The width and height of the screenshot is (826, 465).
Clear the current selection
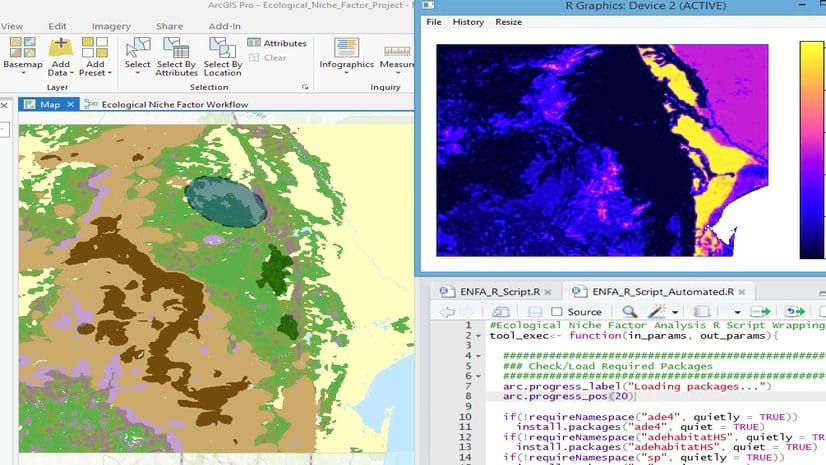(x=268, y=57)
